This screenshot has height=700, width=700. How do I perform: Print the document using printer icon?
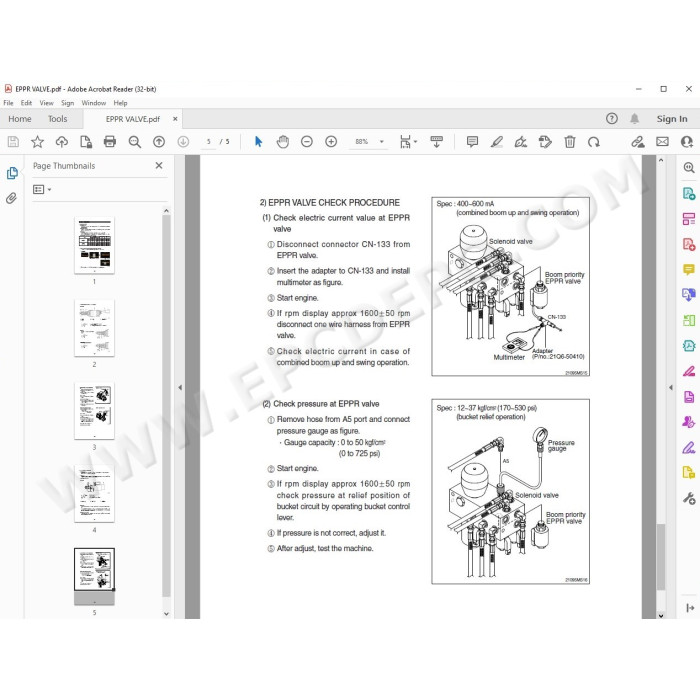tap(110, 142)
